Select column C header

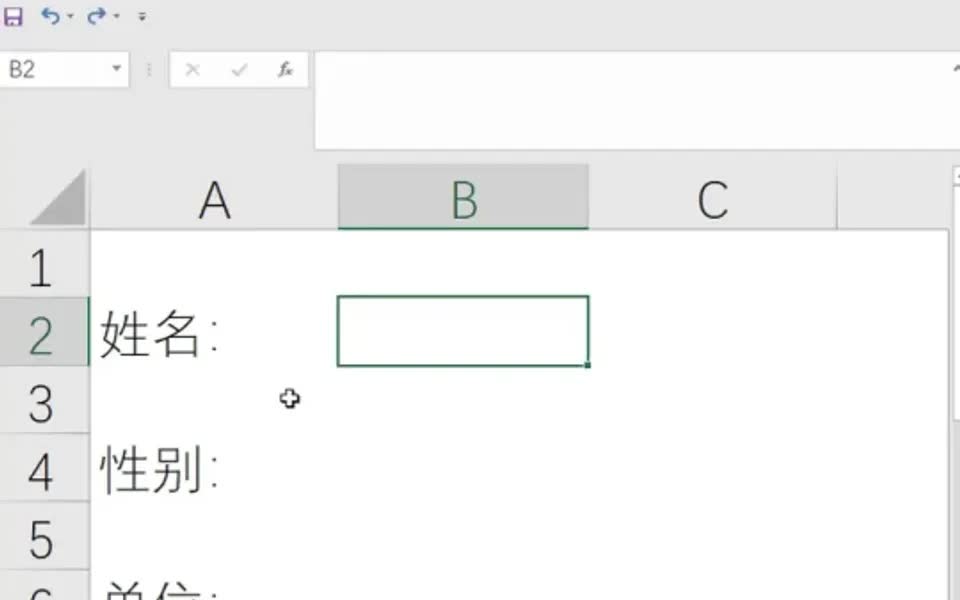point(712,201)
